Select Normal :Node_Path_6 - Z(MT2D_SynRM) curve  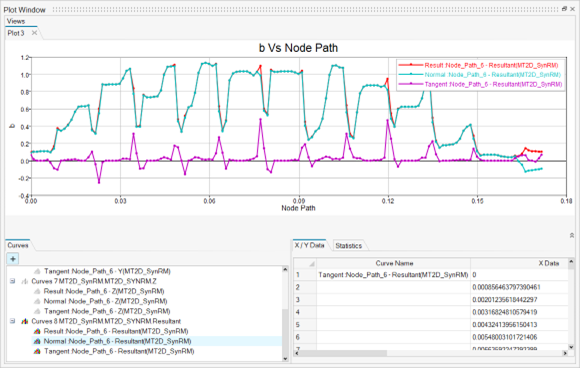click(x=105, y=301)
